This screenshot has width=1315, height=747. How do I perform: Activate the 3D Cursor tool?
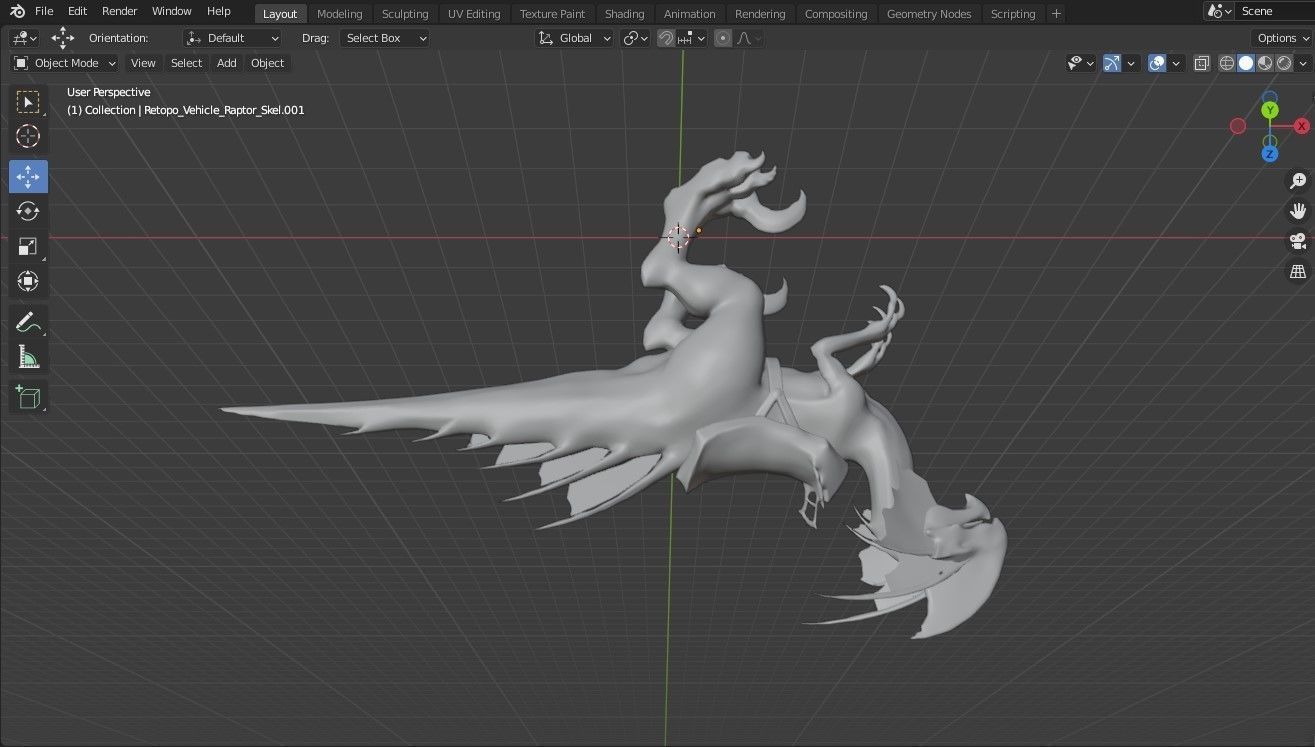coord(28,136)
